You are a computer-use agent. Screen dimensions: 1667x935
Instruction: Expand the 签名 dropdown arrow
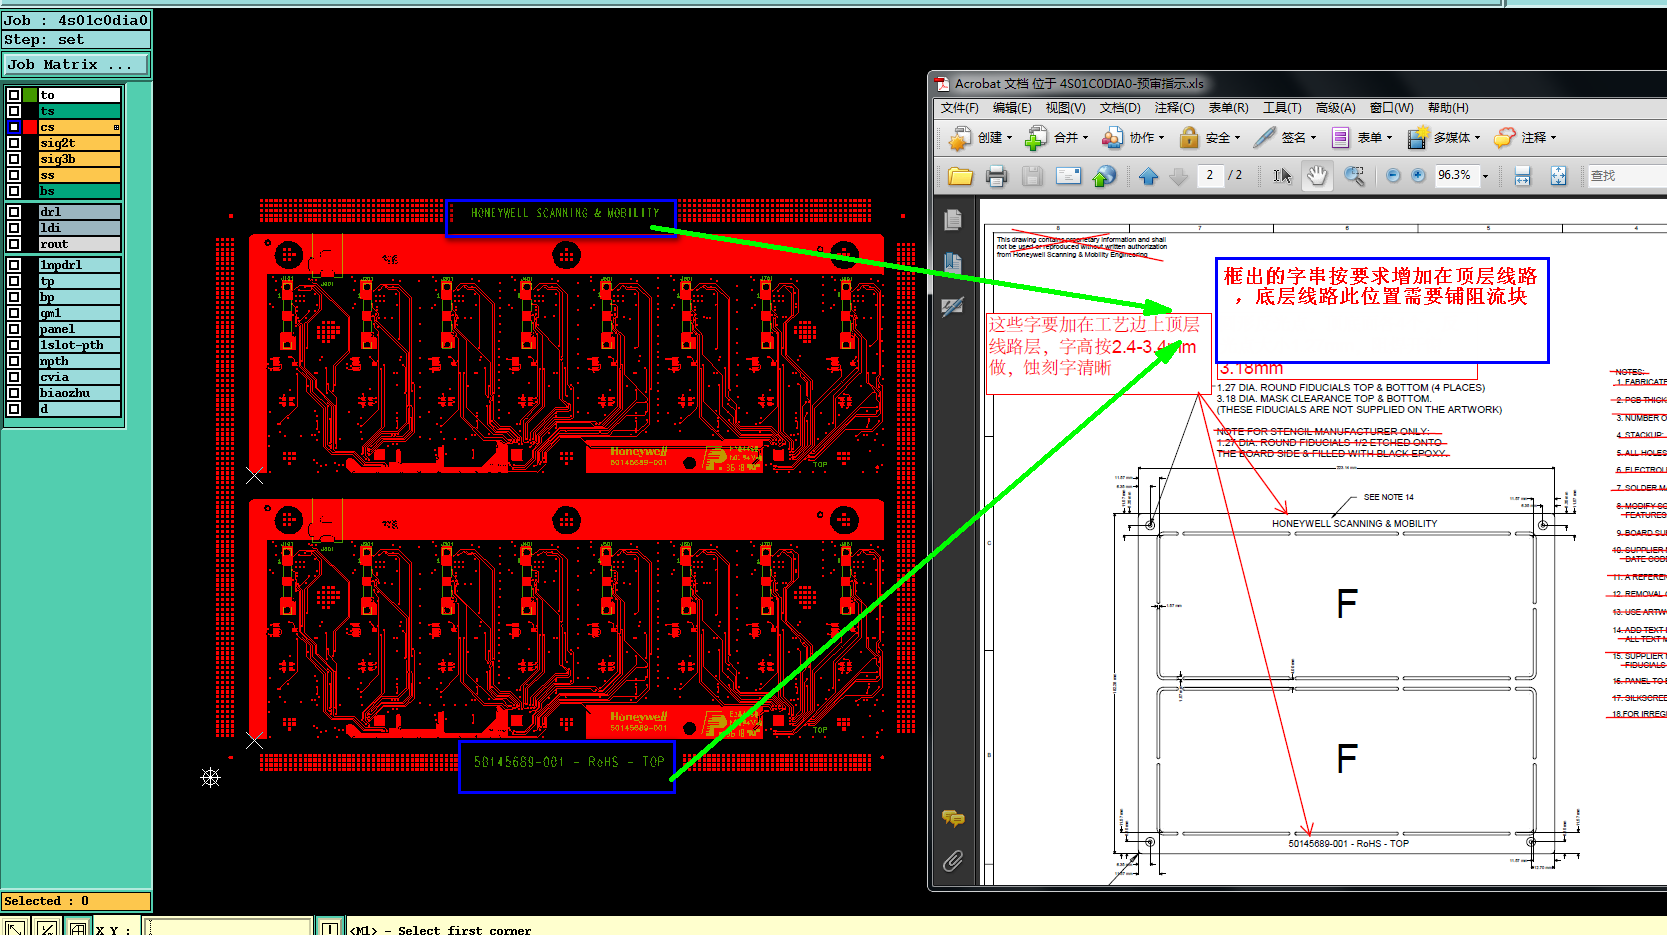(x=1313, y=138)
